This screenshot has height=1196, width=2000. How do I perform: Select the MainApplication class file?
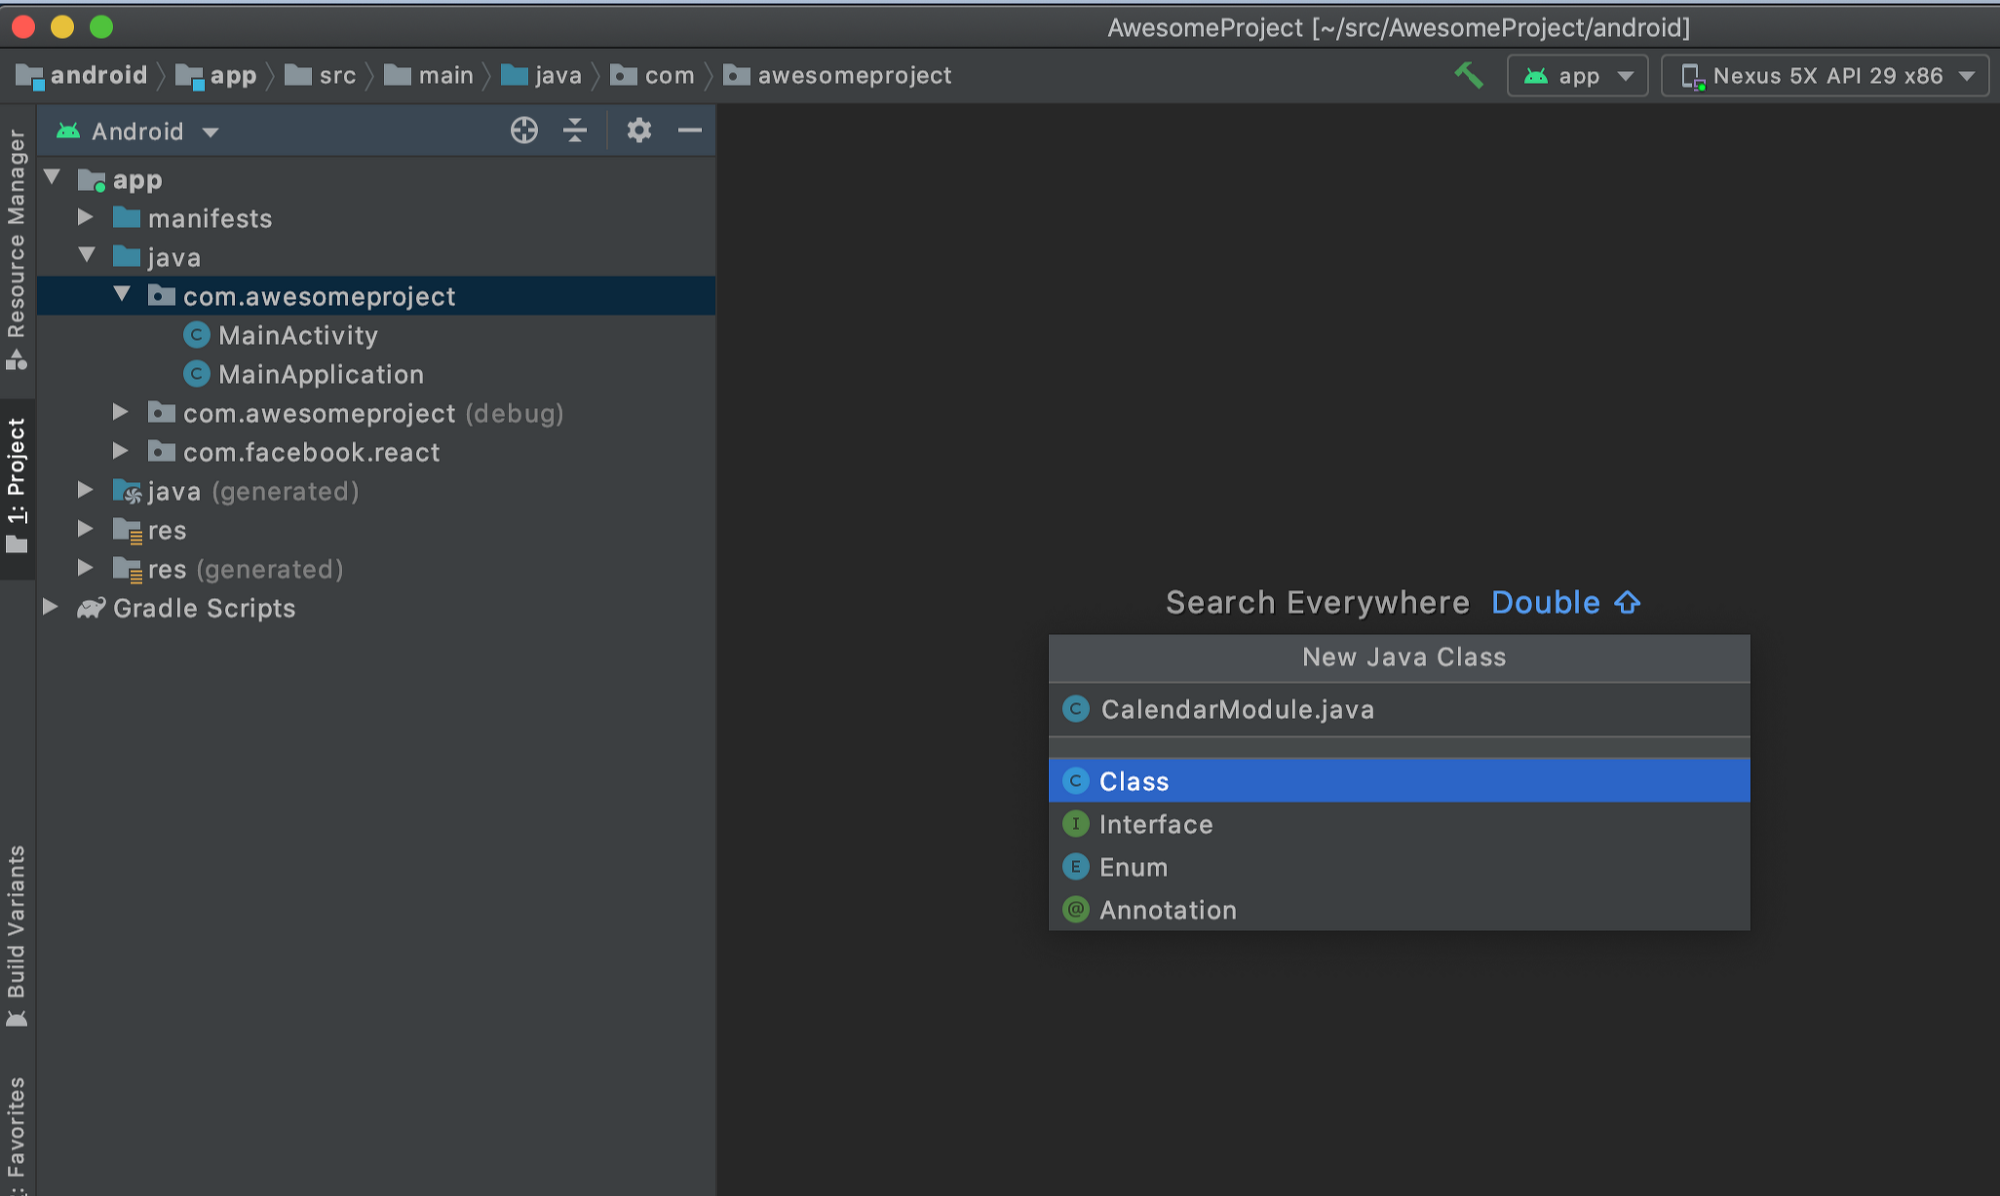320,374
